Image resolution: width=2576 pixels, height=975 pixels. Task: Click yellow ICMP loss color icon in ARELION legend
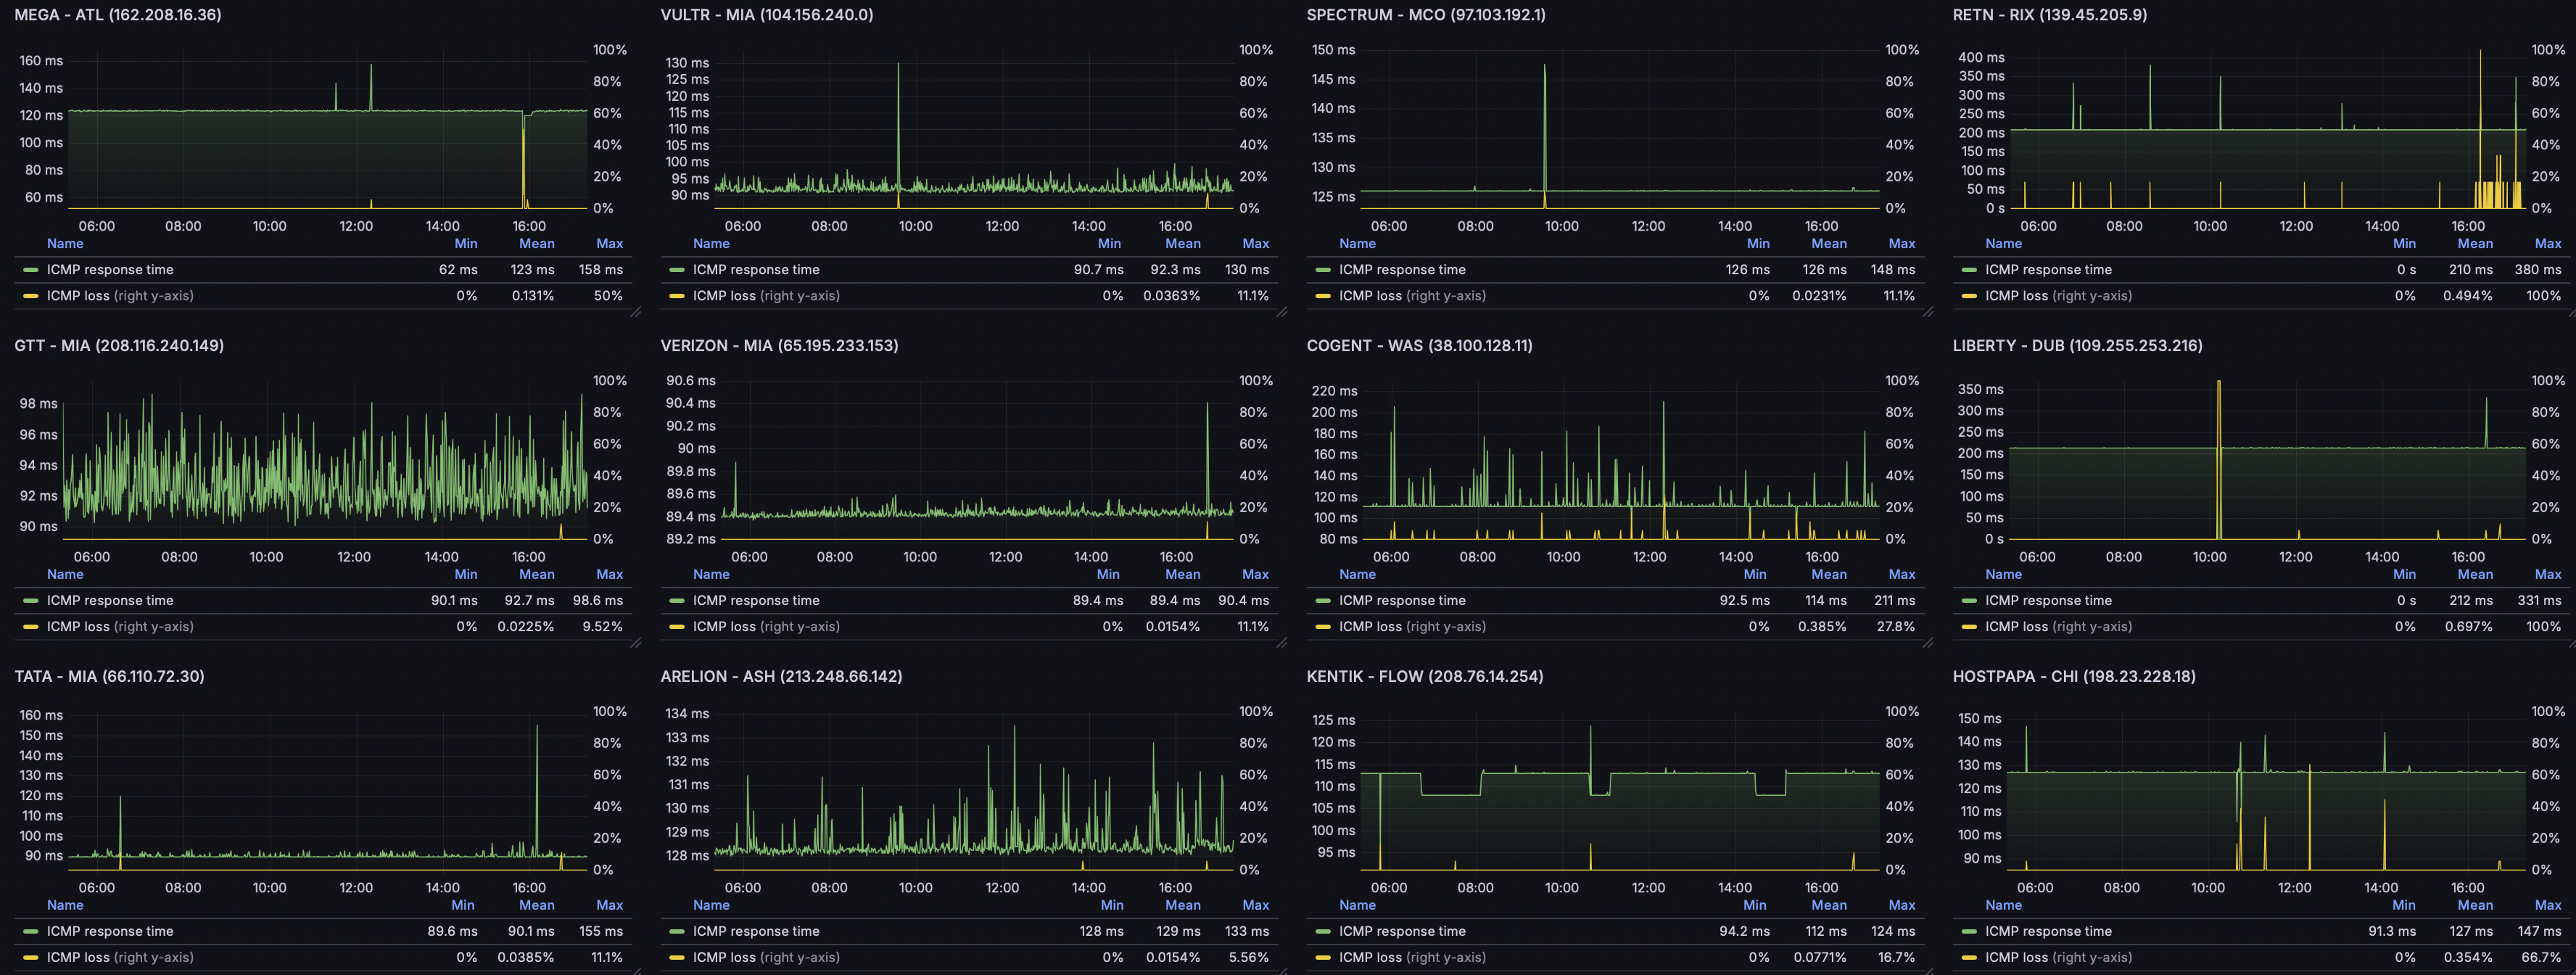676,957
